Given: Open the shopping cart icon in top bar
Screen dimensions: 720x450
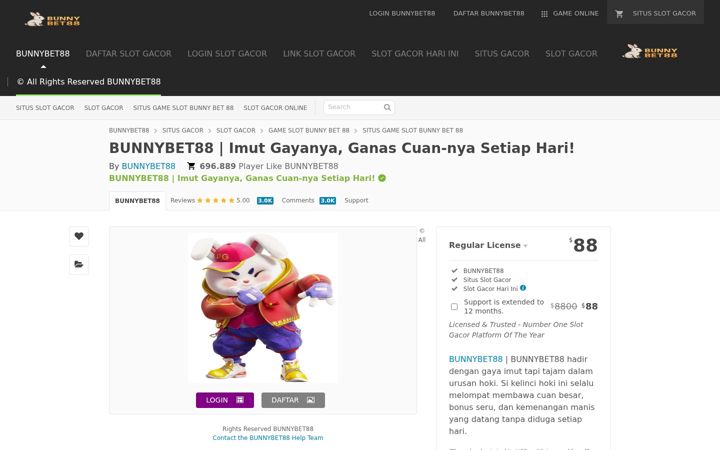Looking at the screenshot, I should pos(619,14).
